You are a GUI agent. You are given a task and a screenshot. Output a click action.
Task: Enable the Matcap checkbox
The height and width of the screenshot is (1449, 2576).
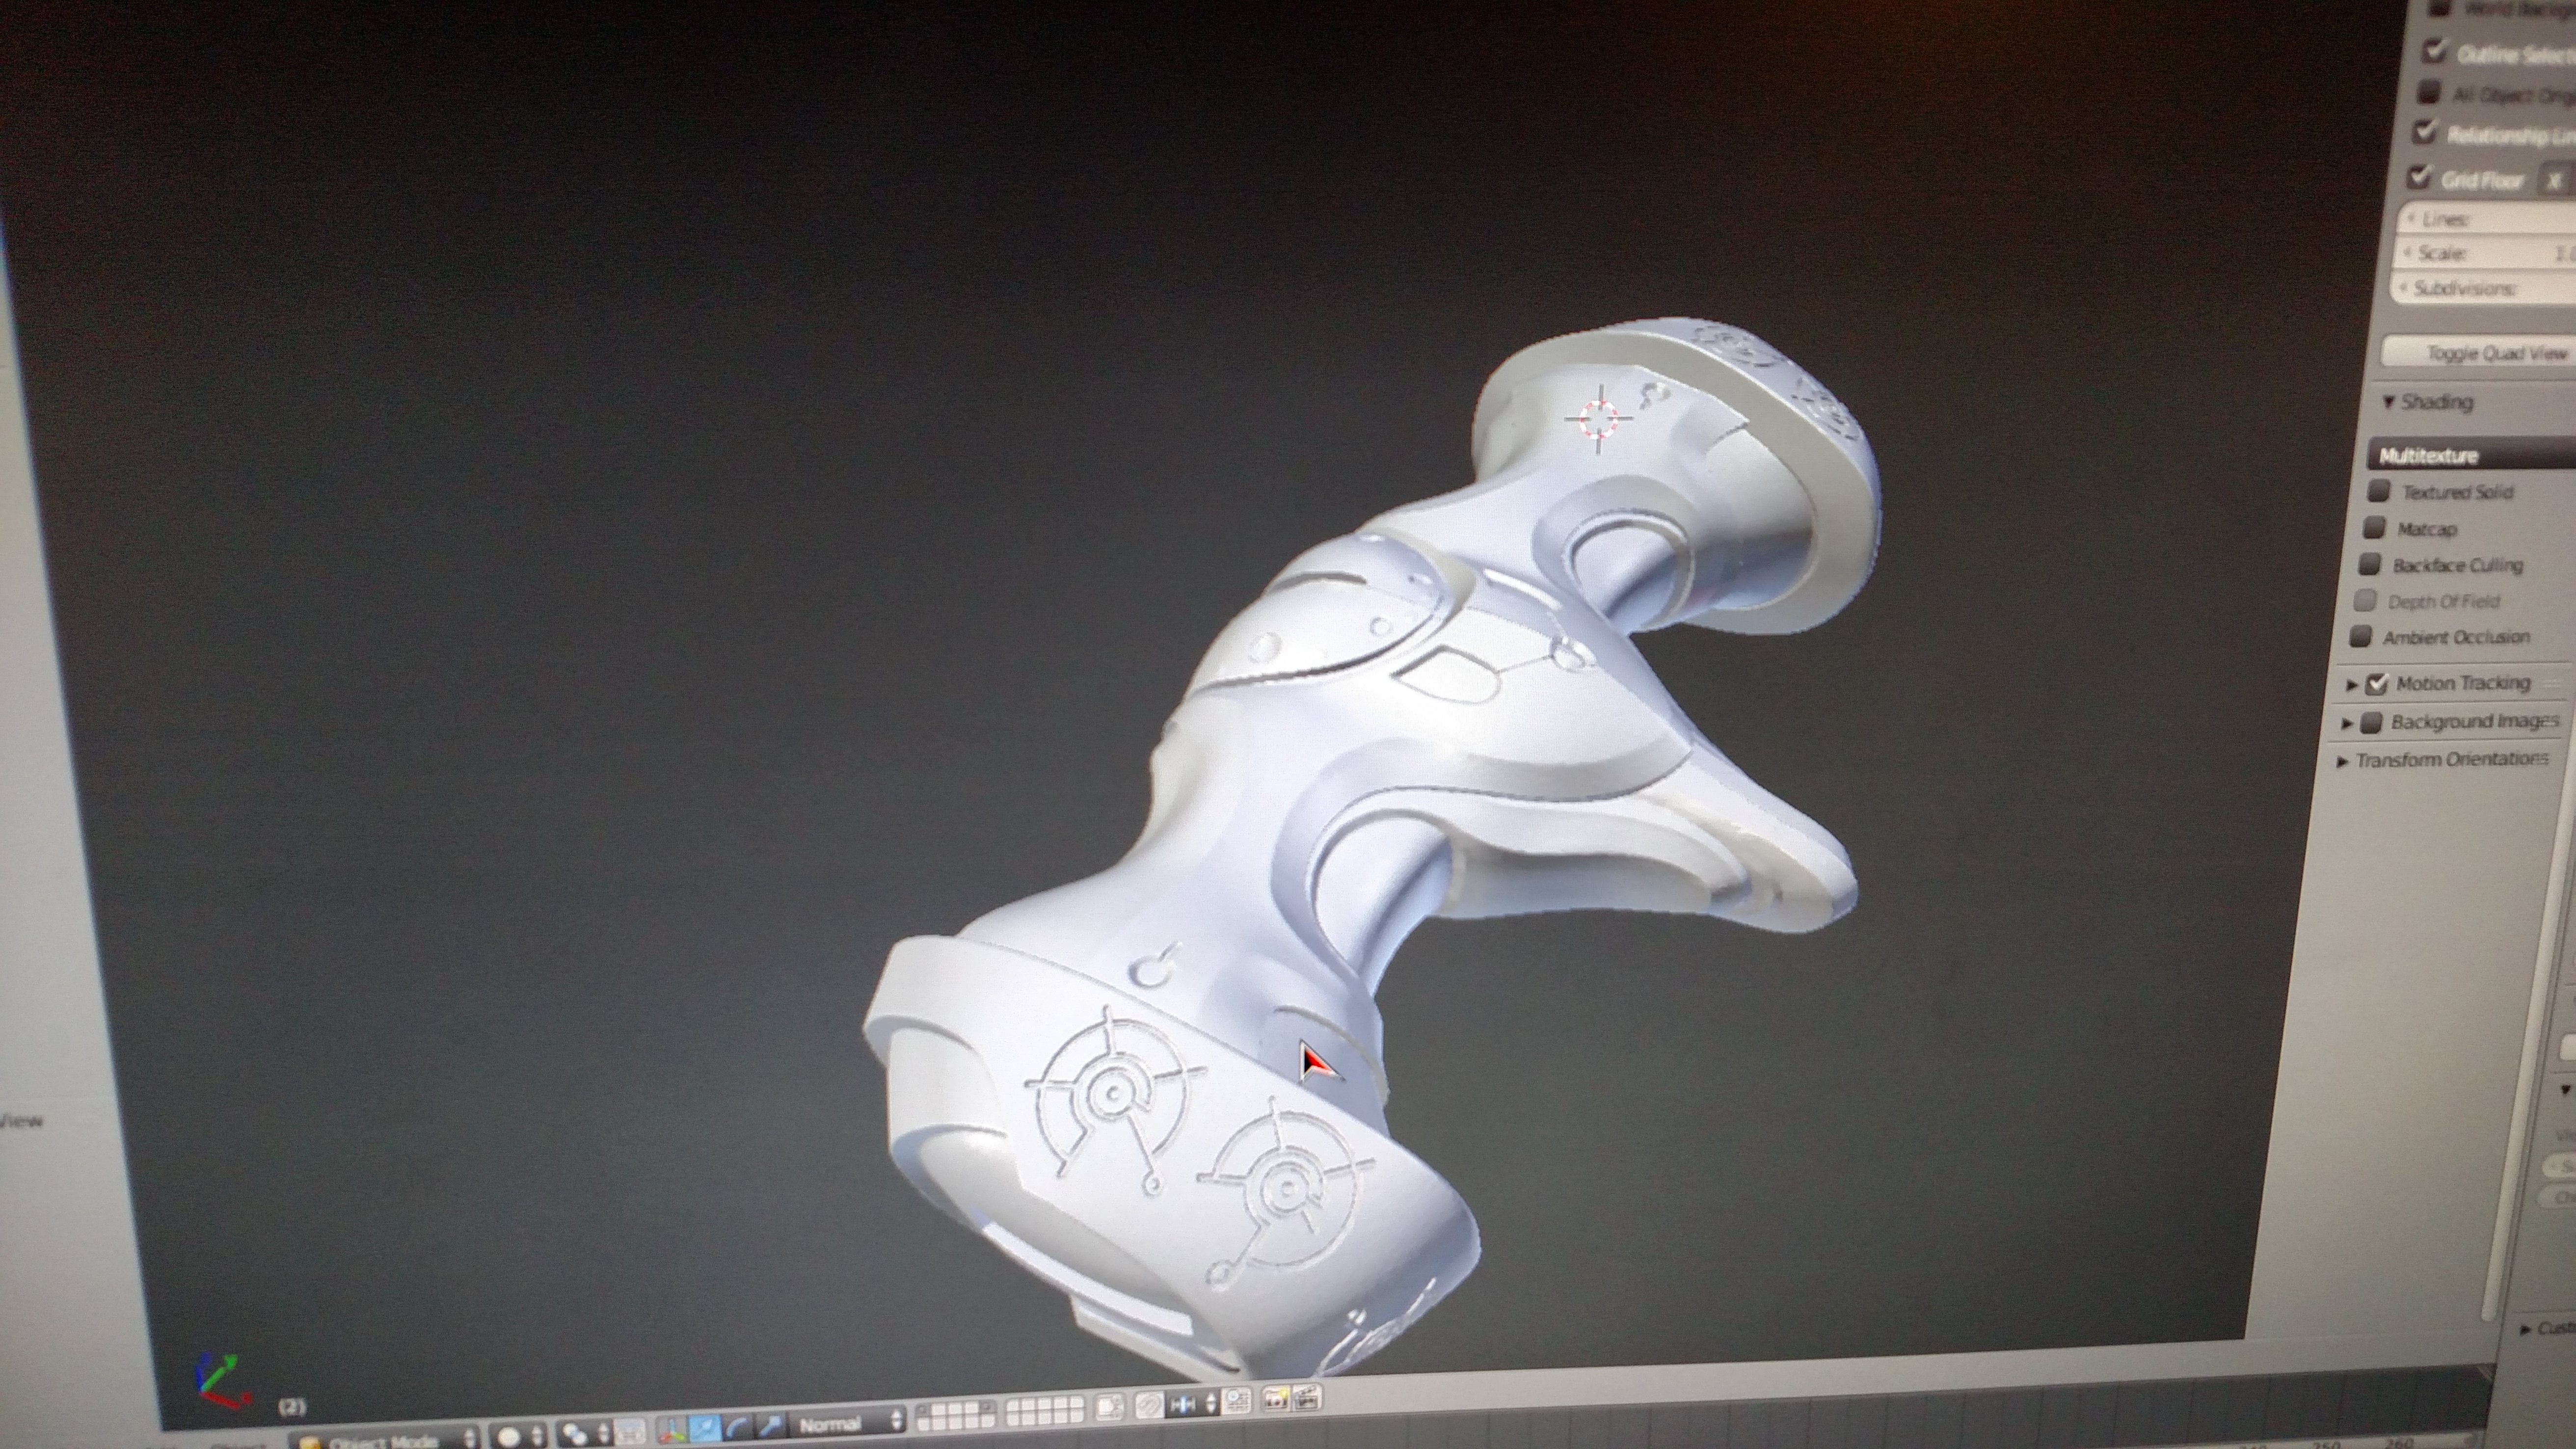[x=2374, y=528]
